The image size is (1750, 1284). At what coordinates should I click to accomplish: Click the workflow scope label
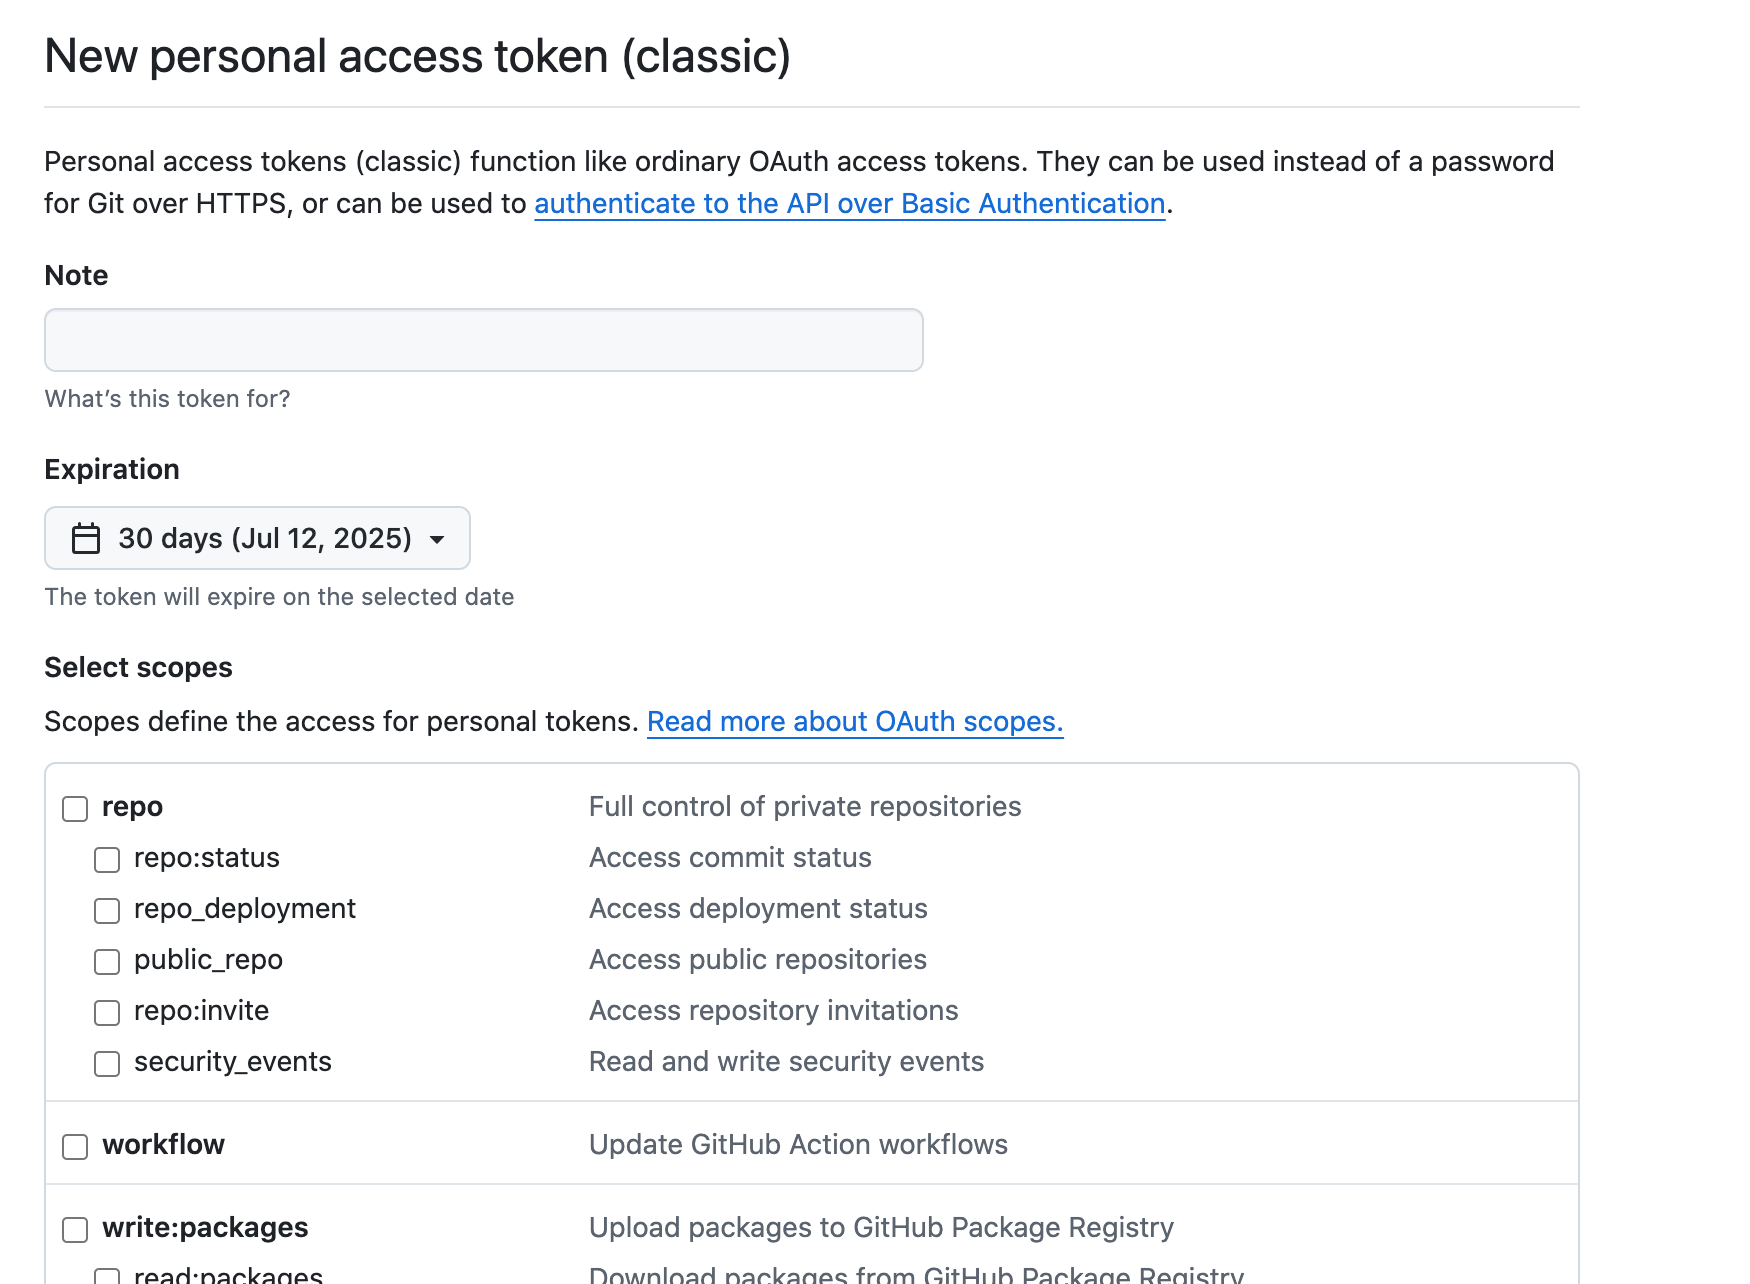(163, 1144)
